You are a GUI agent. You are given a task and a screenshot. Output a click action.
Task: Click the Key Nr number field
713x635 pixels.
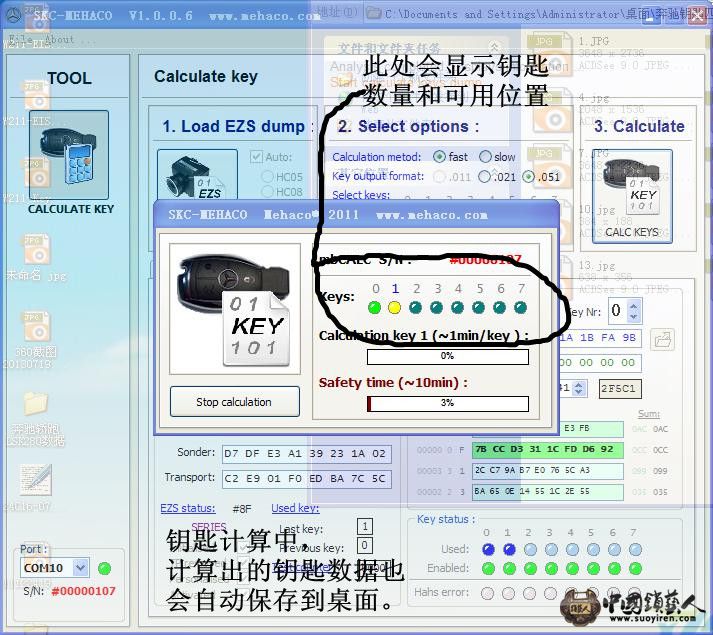tap(618, 311)
